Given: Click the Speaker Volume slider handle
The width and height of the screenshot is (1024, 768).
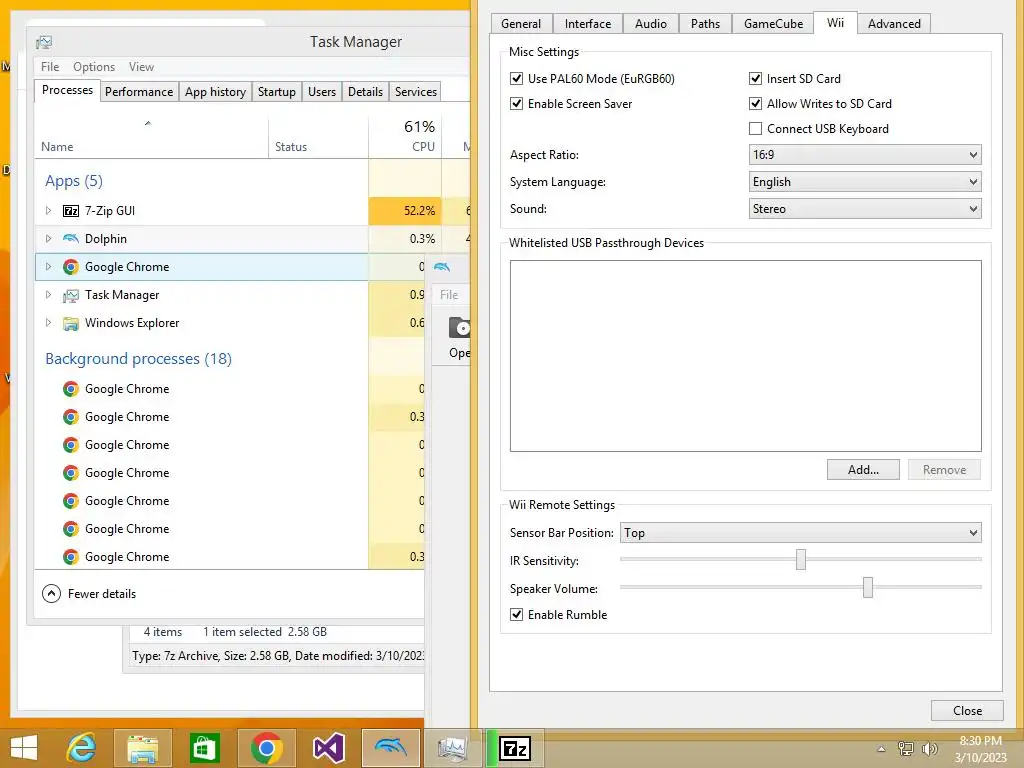Looking at the screenshot, I should [x=868, y=588].
